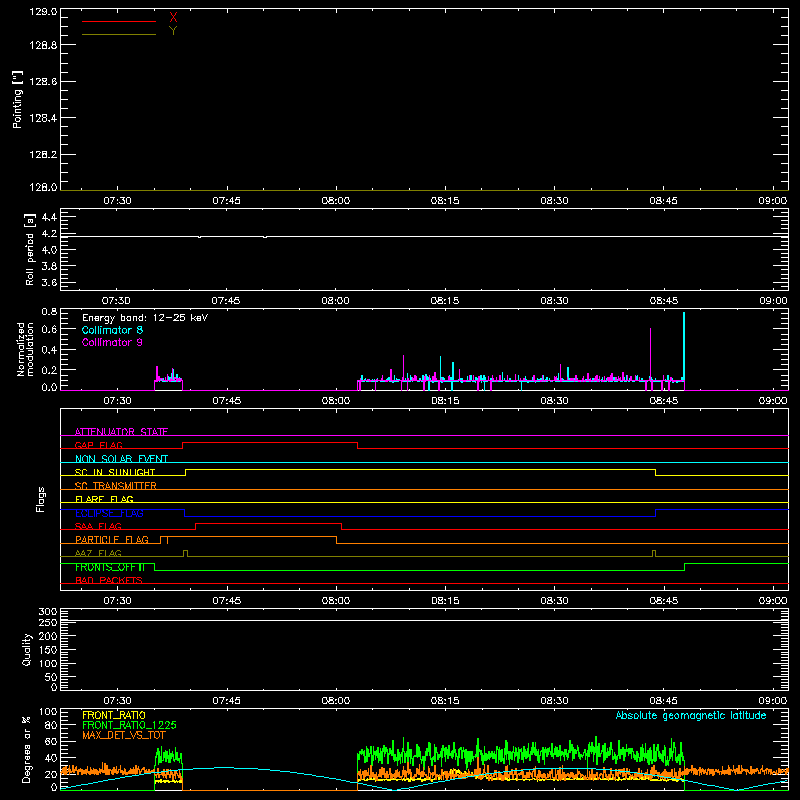Click the 4.4 tick on Roll period axis

(49, 217)
